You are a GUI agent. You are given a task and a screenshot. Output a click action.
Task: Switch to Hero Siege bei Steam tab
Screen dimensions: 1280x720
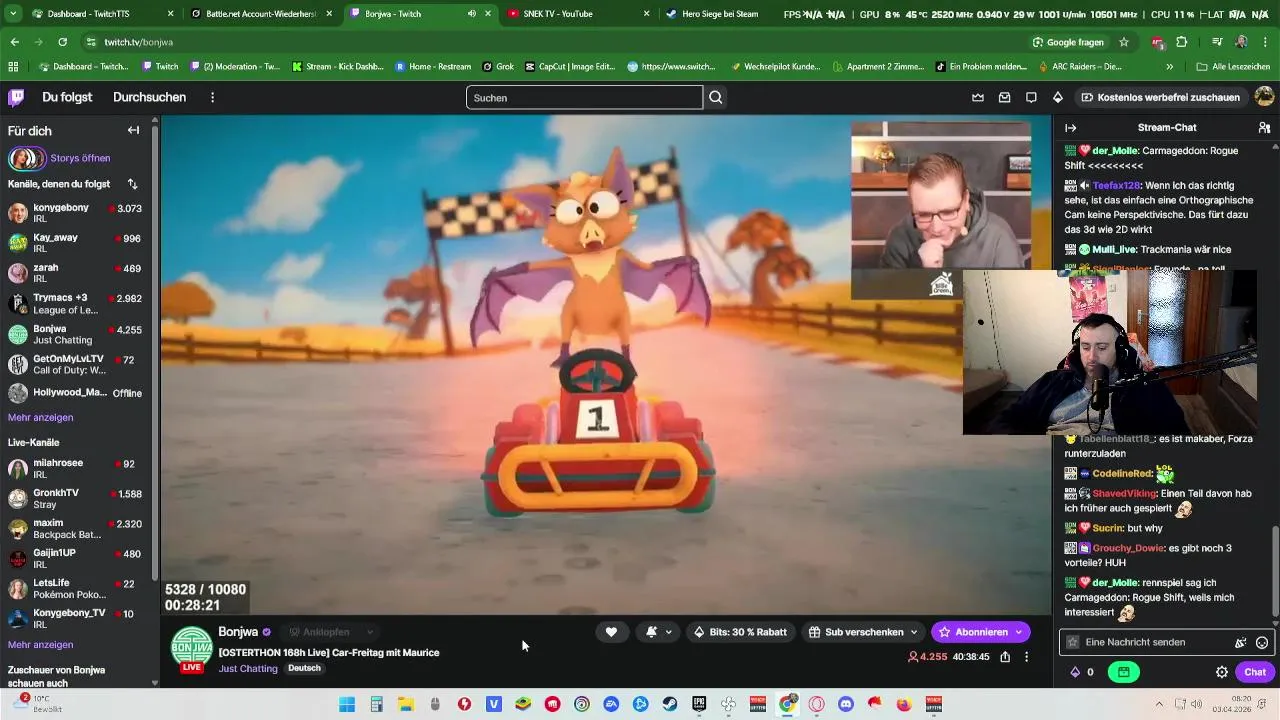point(718,14)
